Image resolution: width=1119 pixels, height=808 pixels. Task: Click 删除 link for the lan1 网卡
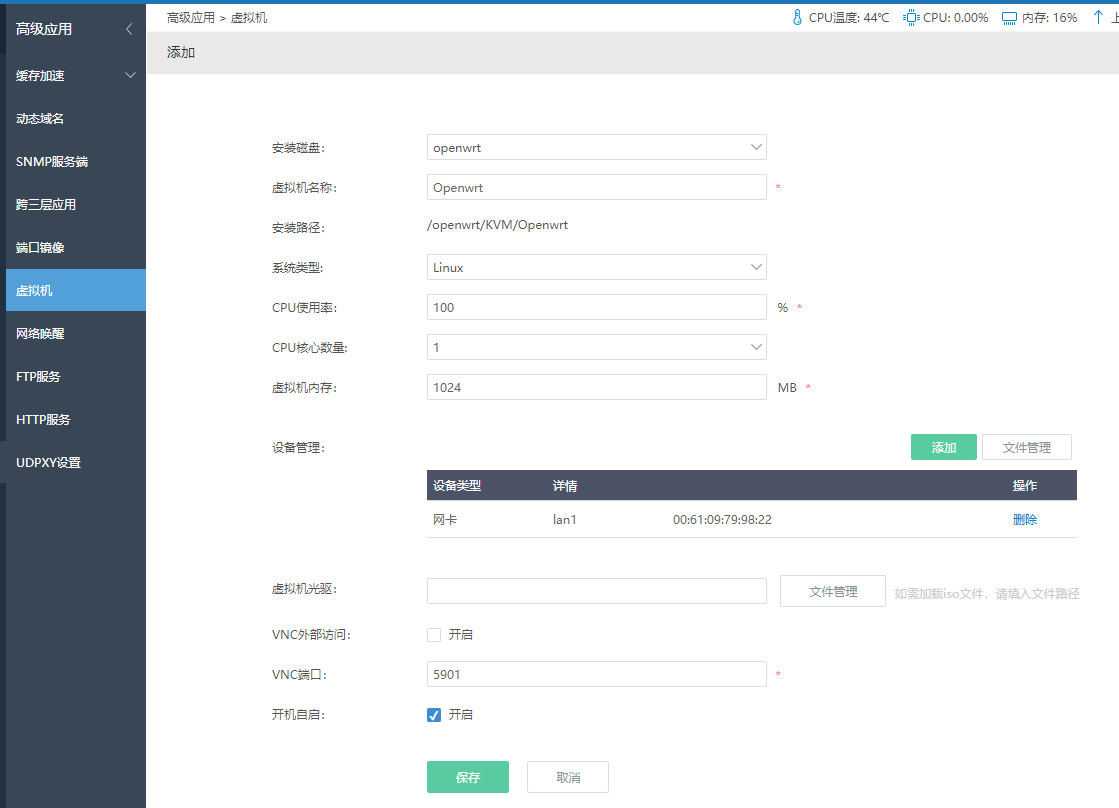point(1025,519)
